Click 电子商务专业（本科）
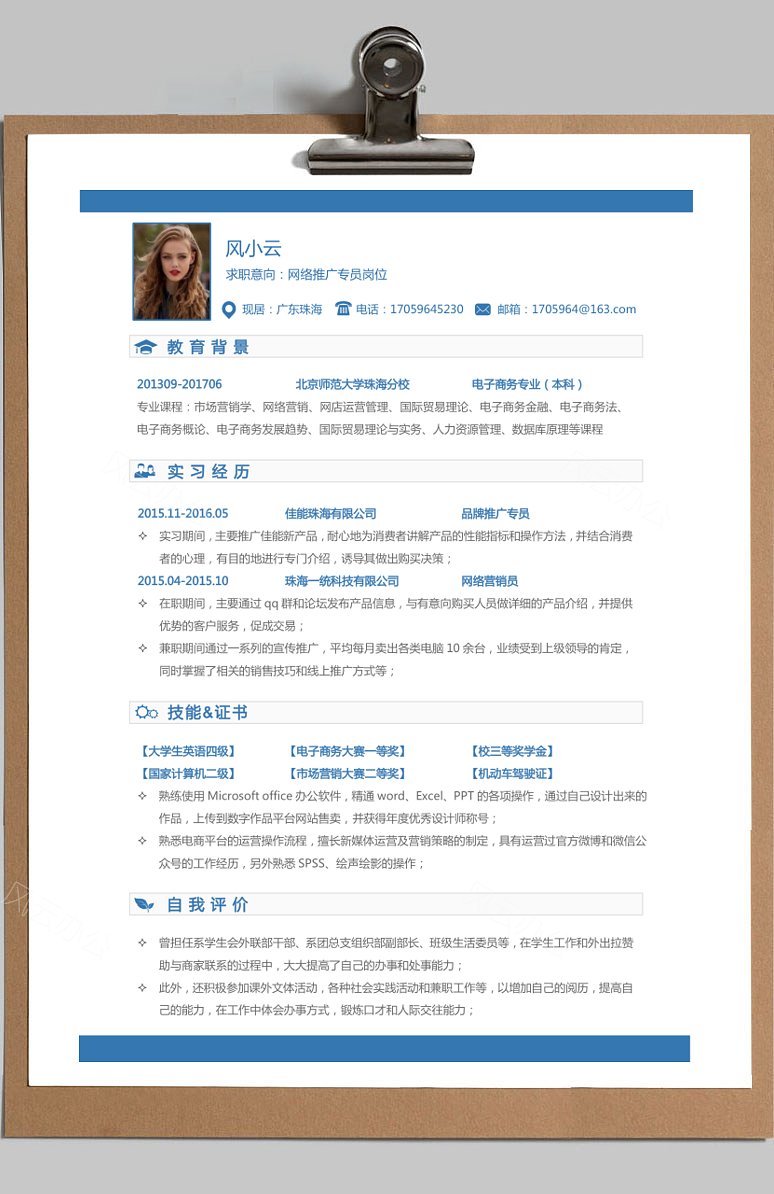Image resolution: width=774 pixels, height=1194 pixels. click(526, 384)
